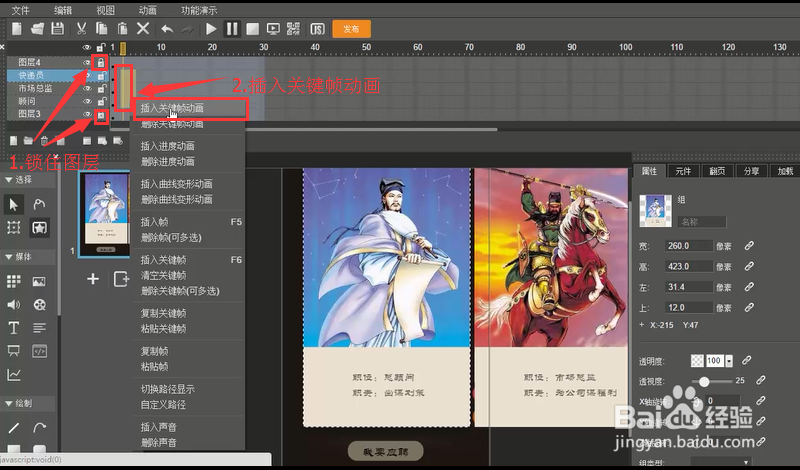Image resolution: width=800 pixels, height=470 pixels.
Task: Create a layer folder below the layer list
Action: 28,140
